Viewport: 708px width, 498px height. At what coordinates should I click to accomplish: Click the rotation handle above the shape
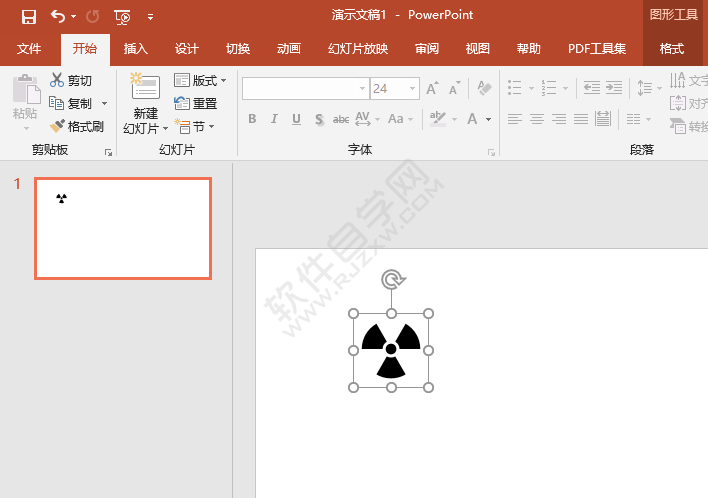click(x=392, y=279)
